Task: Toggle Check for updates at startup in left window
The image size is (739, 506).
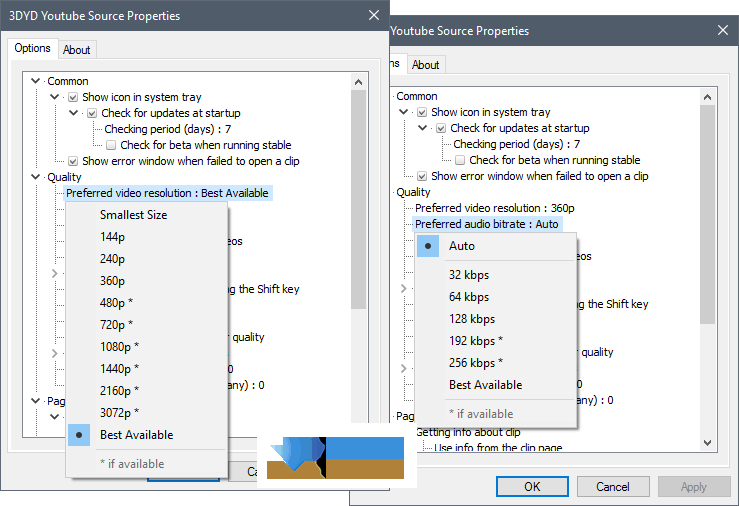Action: click(92, 114)
